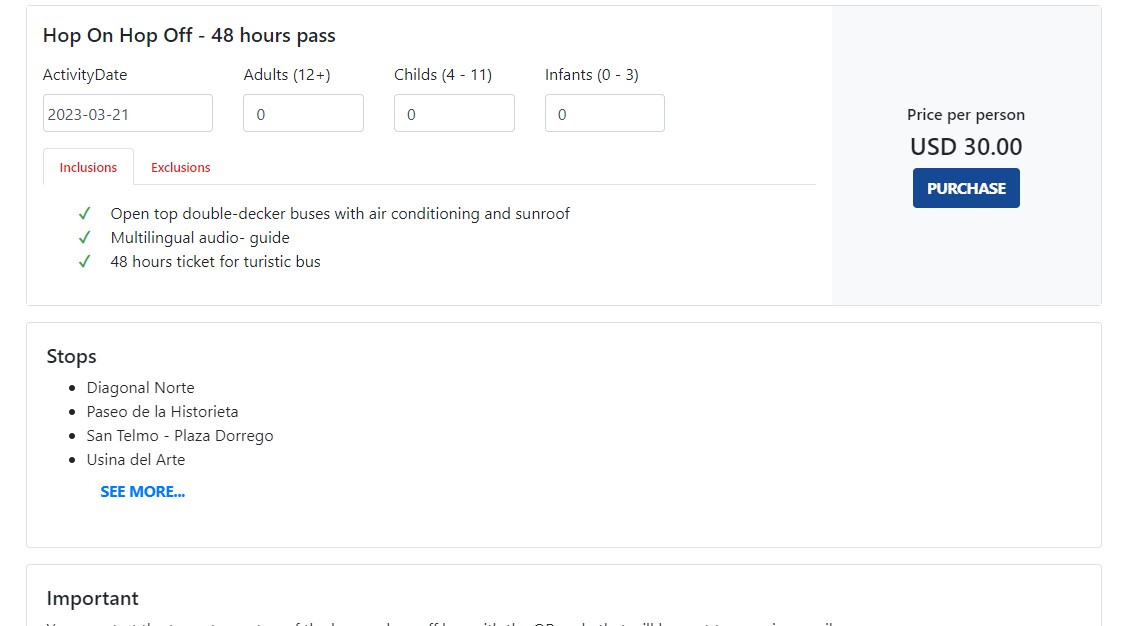Click the San Telmo - Plaza Dorrego stop

(x=180, y=436)
